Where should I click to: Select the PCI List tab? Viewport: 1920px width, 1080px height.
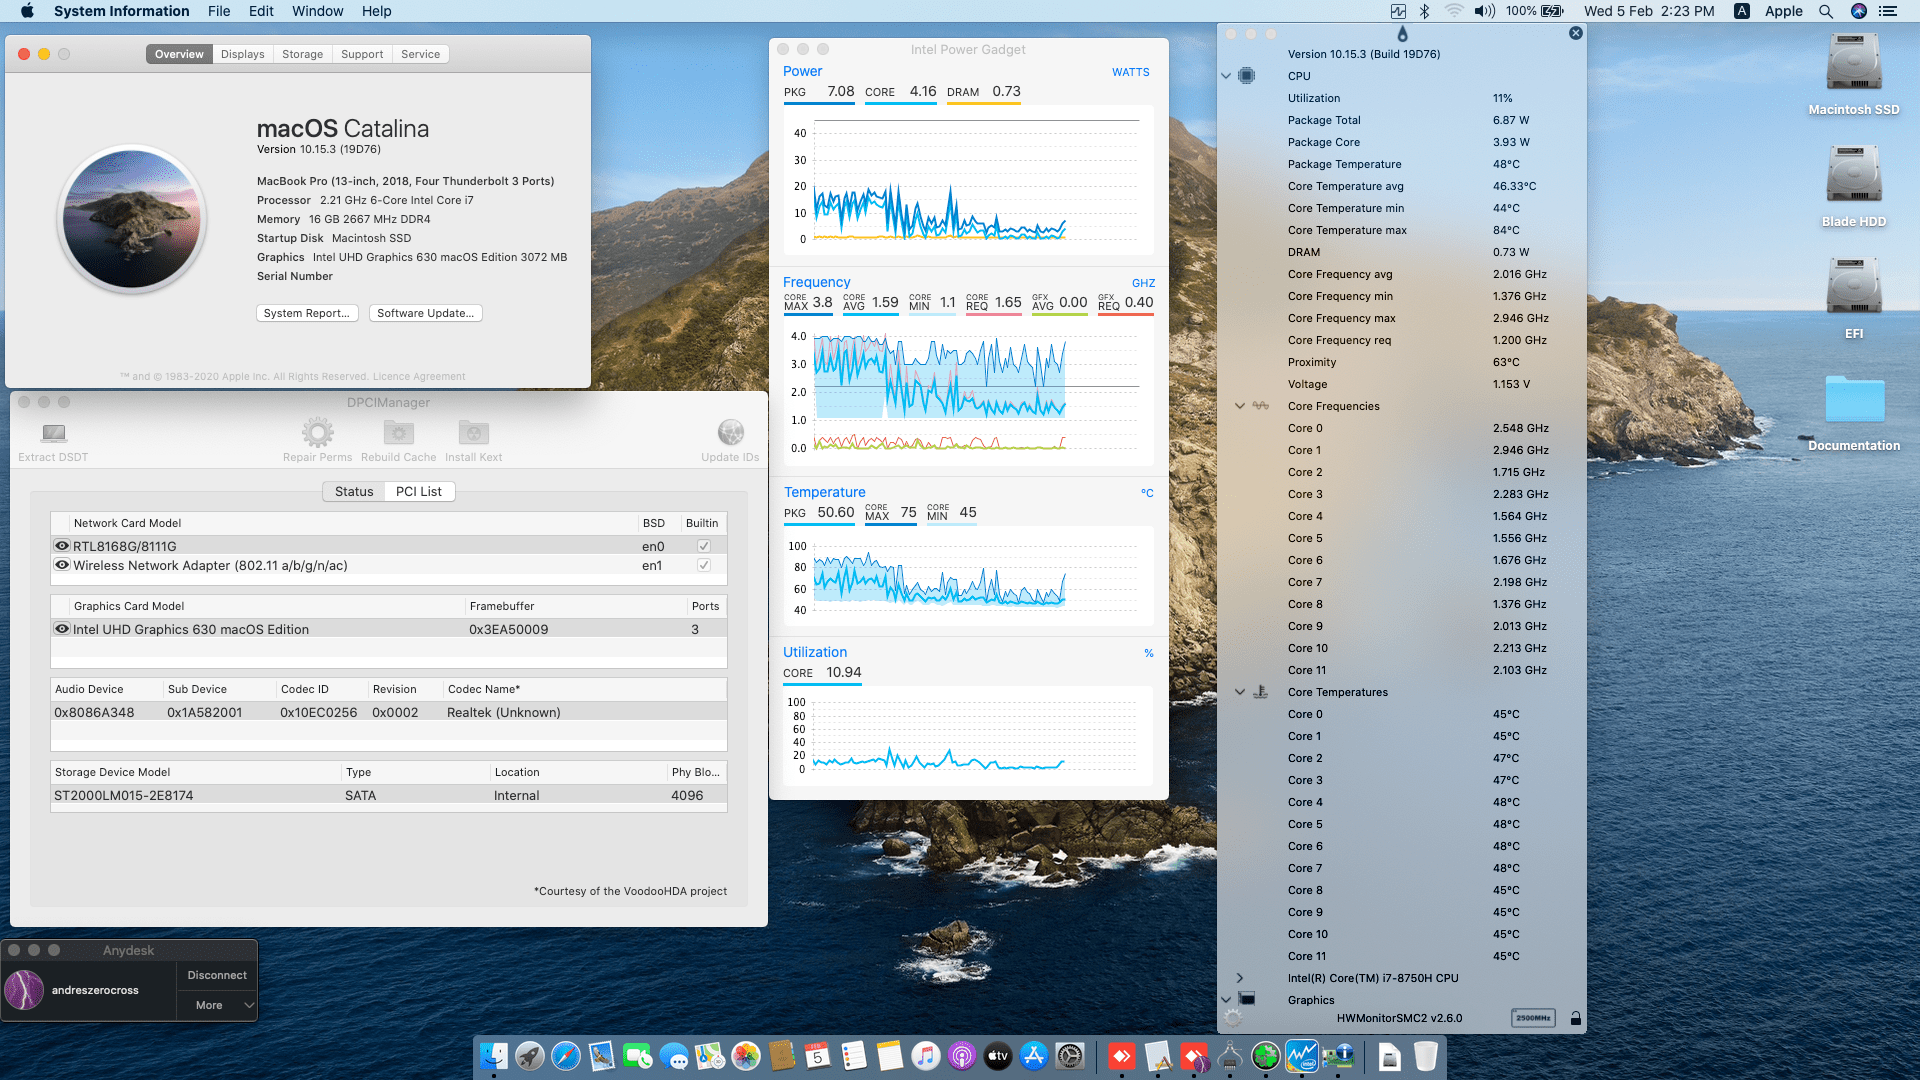(418, 491)
